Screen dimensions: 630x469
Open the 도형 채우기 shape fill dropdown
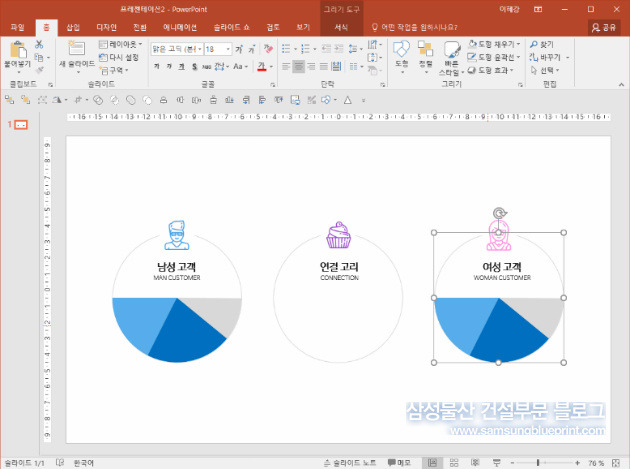[494, 44]
